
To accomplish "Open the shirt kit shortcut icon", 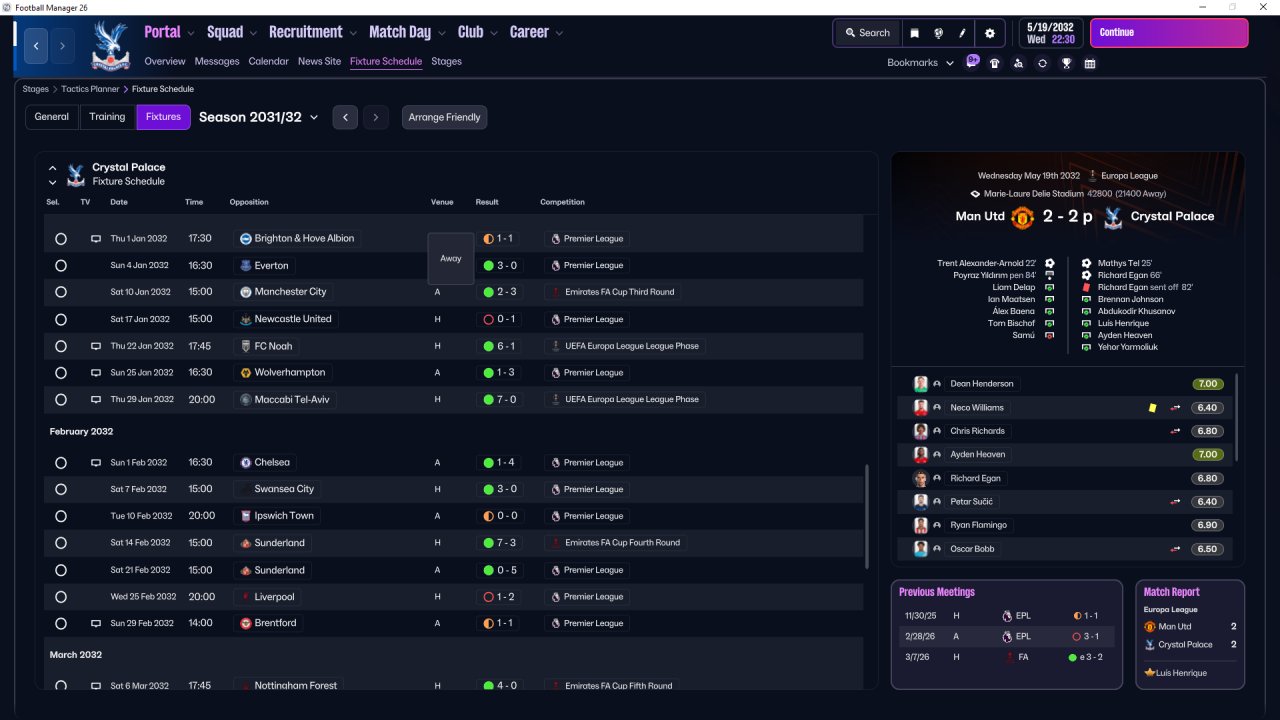I will point(994,63).
